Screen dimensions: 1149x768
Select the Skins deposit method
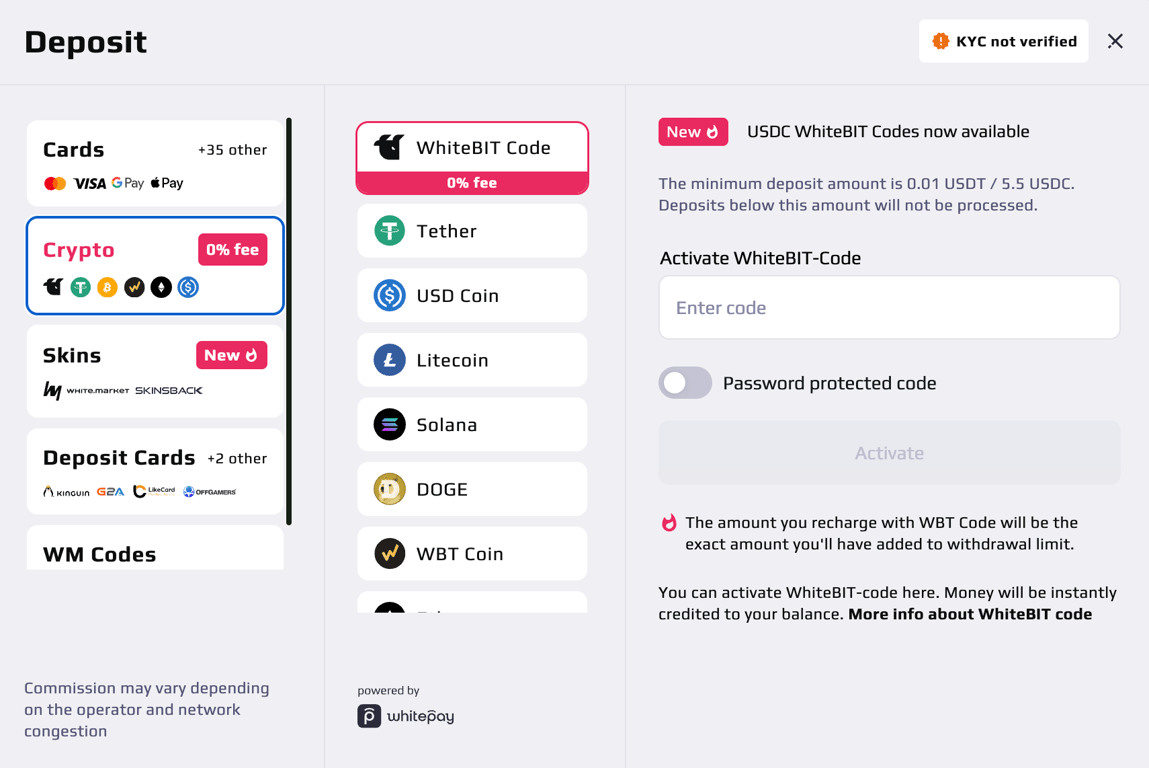pos(155,371)
